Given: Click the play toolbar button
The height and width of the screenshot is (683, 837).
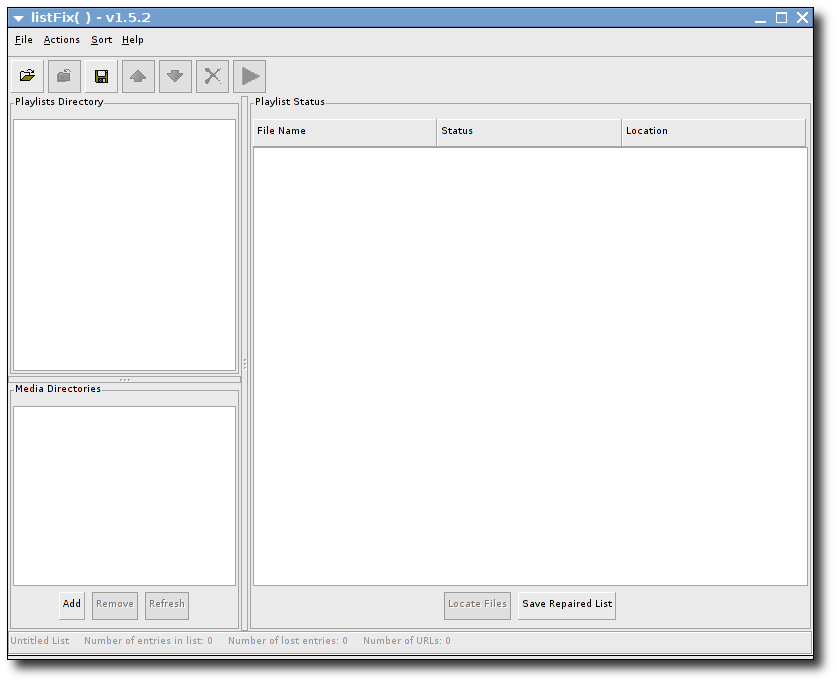Looking at the screenshot, I should [249, 76].
